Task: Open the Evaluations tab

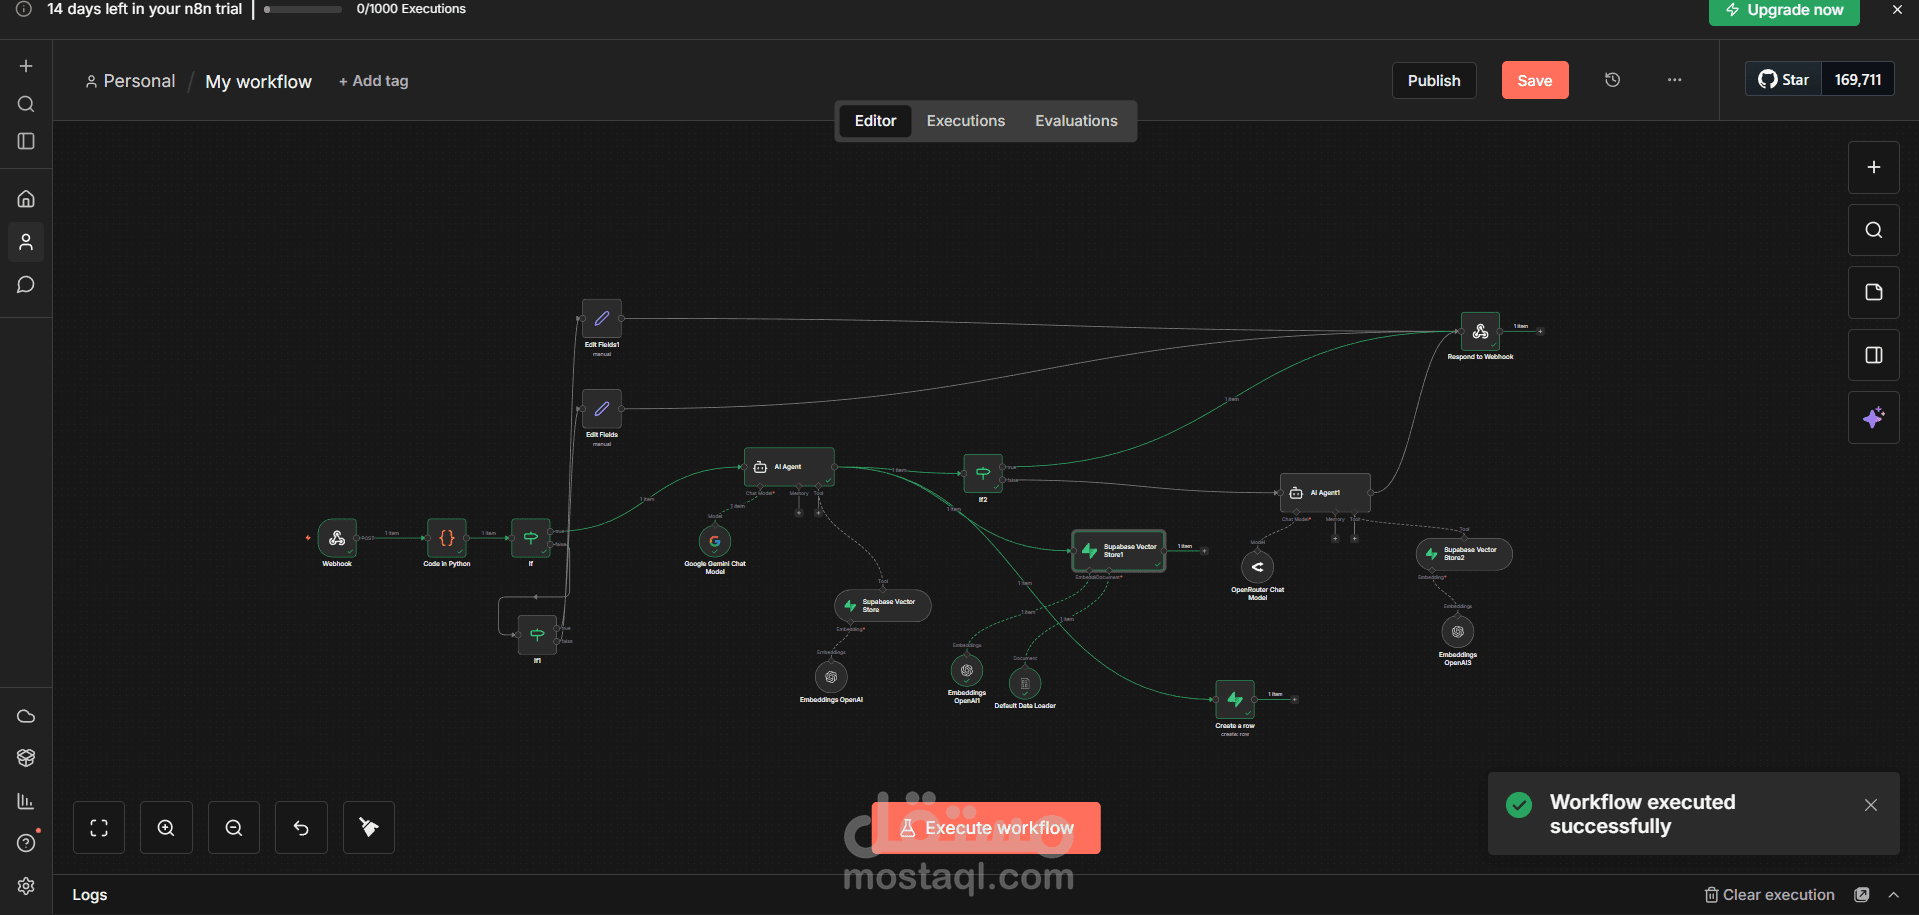Action: pyautogui.click(x=1076, y=121)
